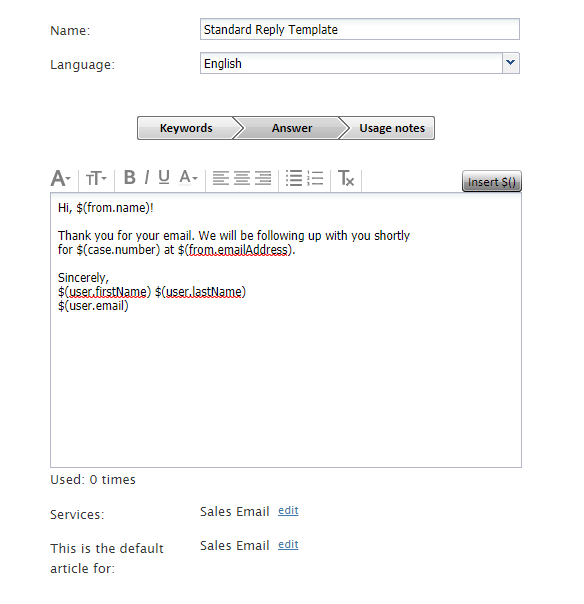584x604 pixels.
Task: Click the Insert $() button
Action: [492, 181]
